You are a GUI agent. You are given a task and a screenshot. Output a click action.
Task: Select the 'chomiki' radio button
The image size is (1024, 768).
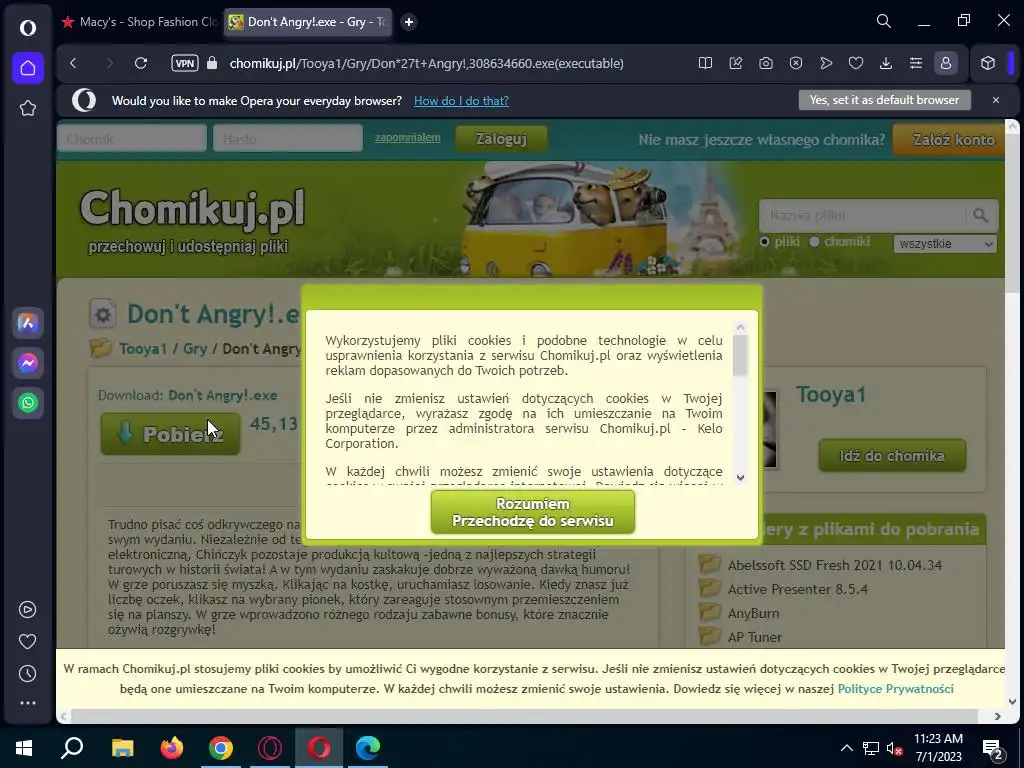click(814, 242)
